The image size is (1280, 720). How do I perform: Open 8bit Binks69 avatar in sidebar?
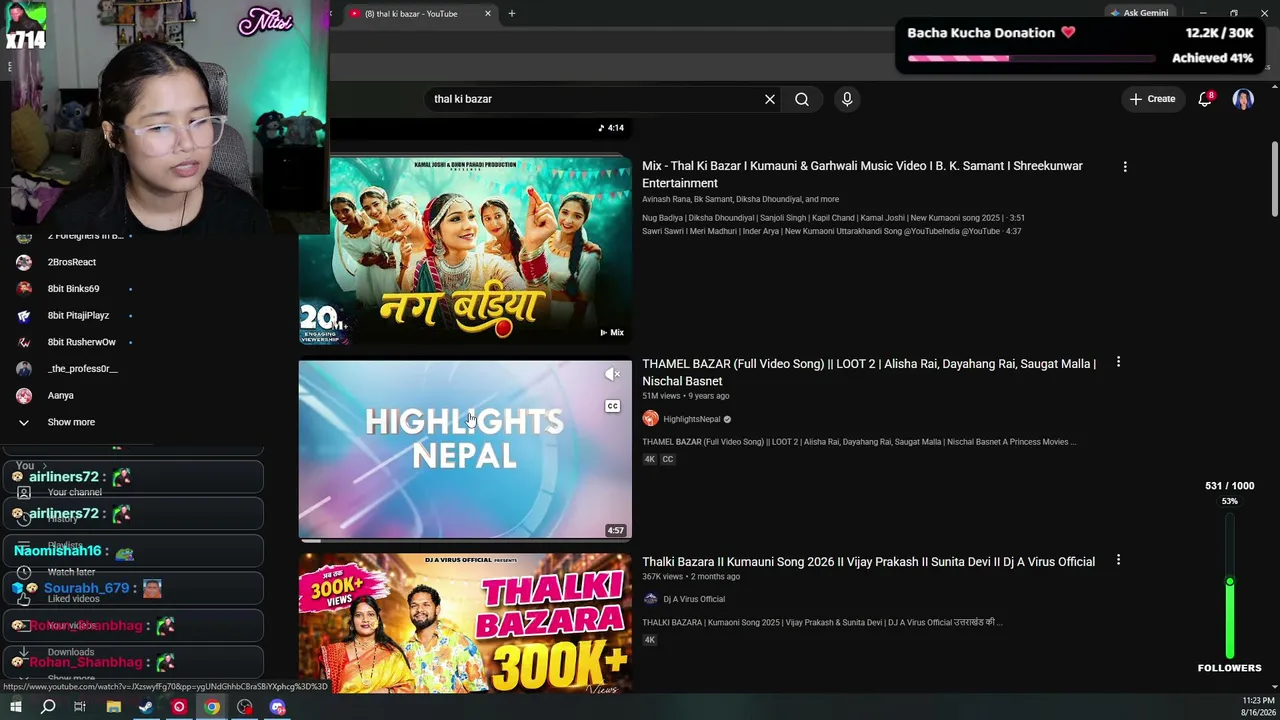[24, 289]
